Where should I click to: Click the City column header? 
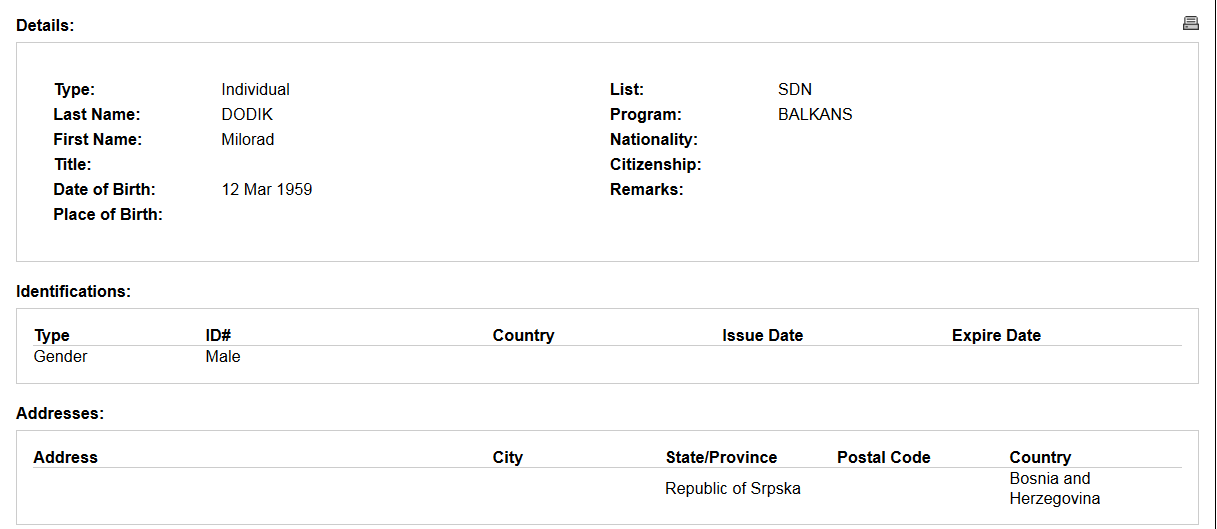point(507,458)
